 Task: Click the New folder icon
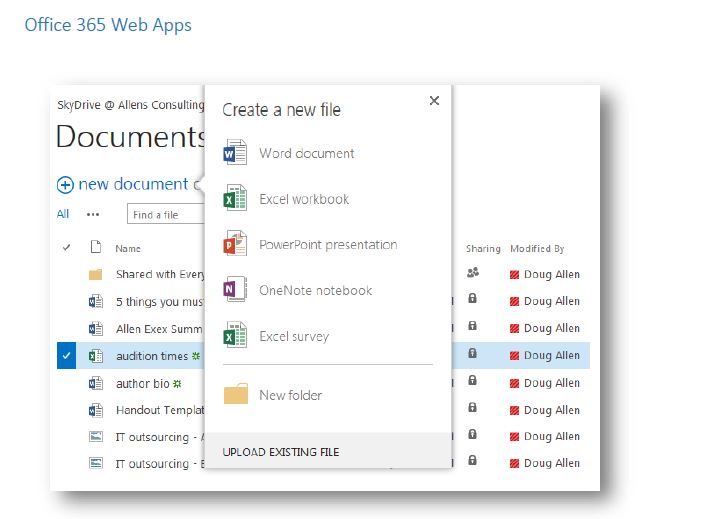click(x=236, y=394)
